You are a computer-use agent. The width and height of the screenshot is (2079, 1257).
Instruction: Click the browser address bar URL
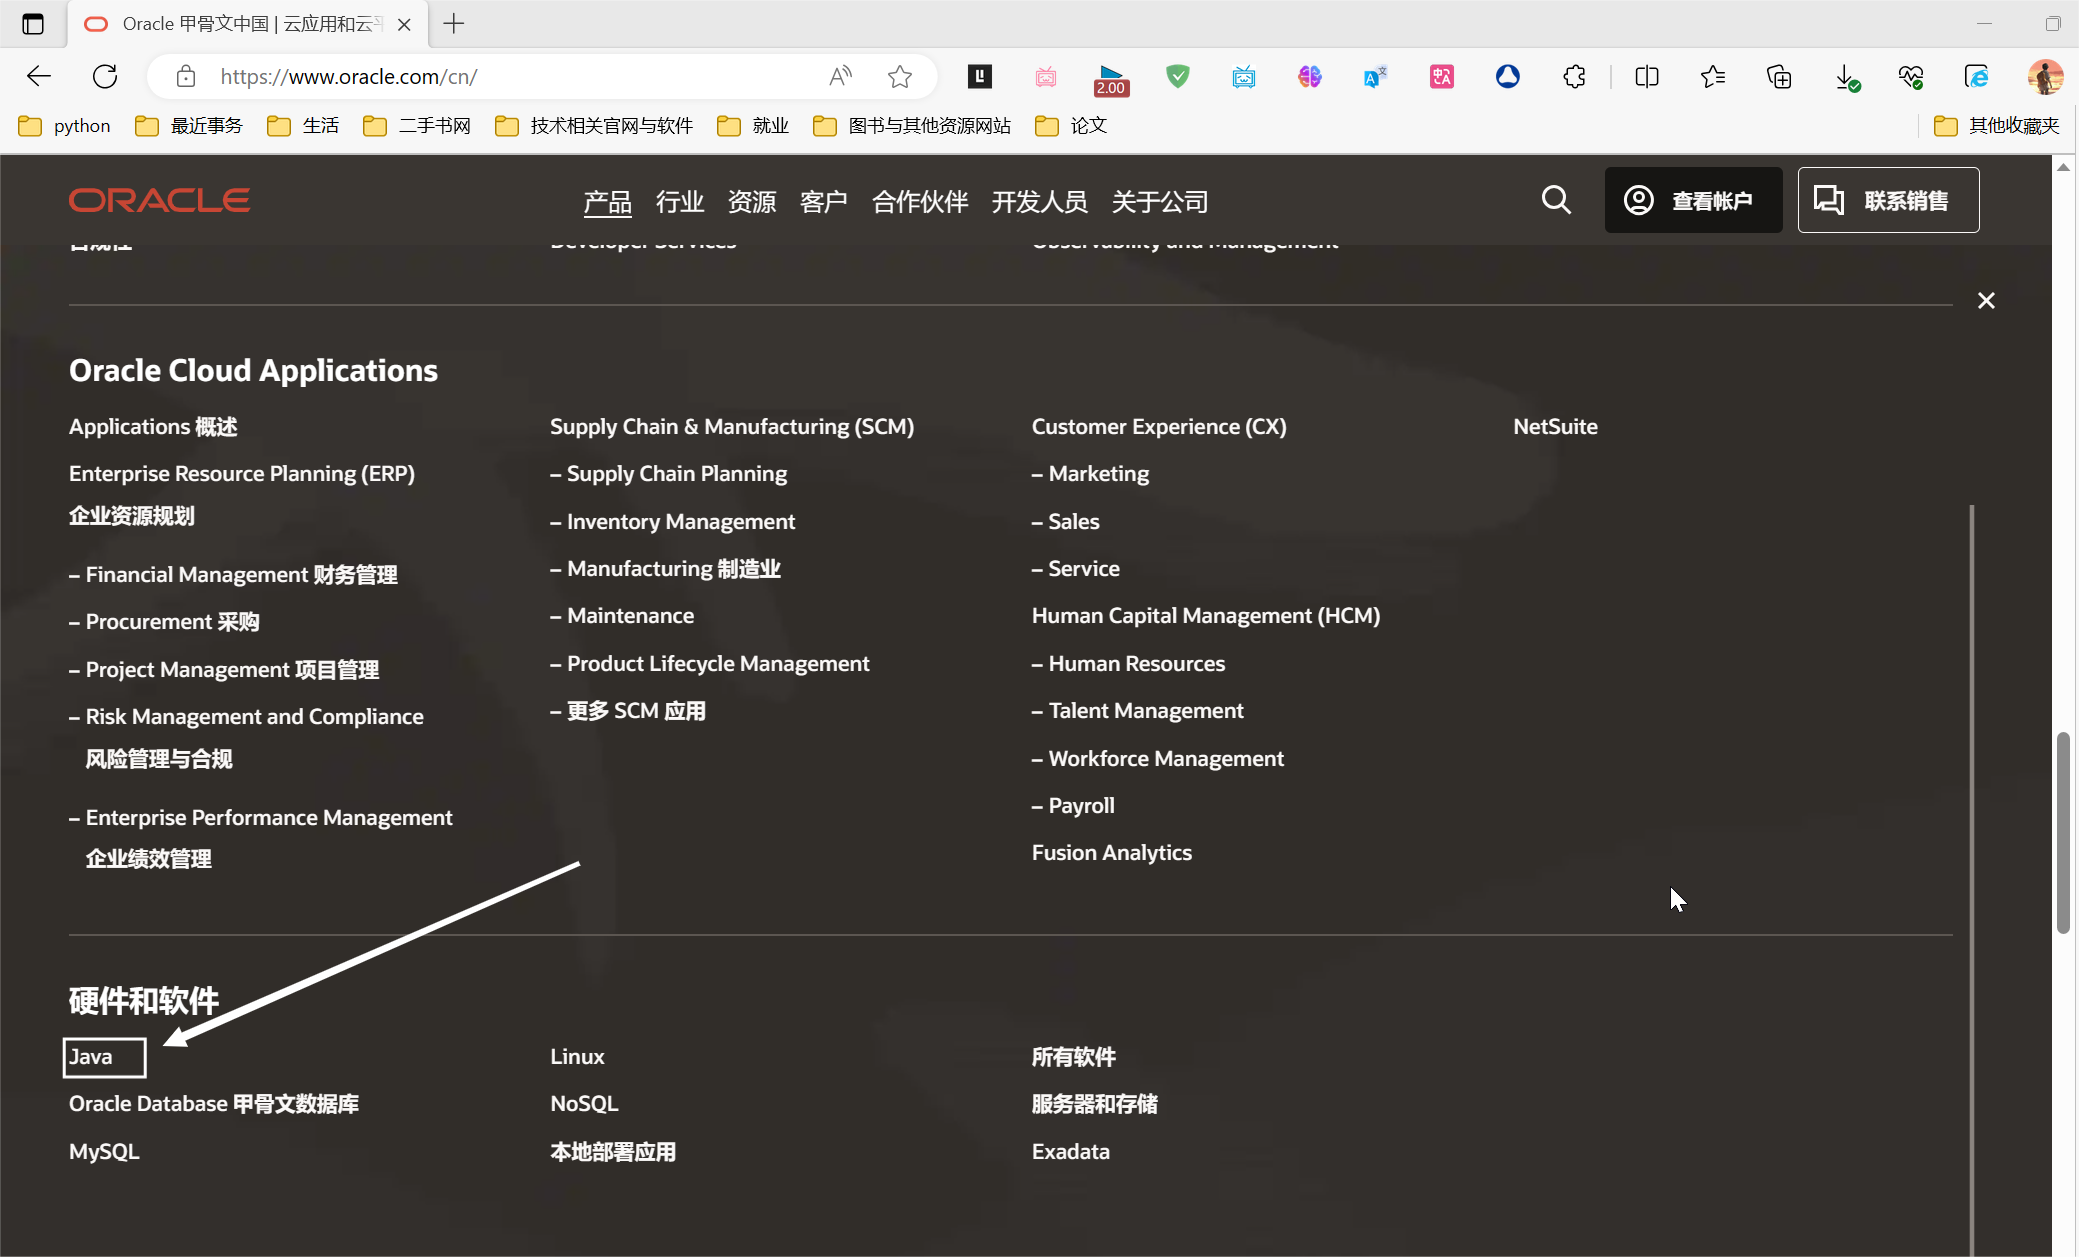349,76
